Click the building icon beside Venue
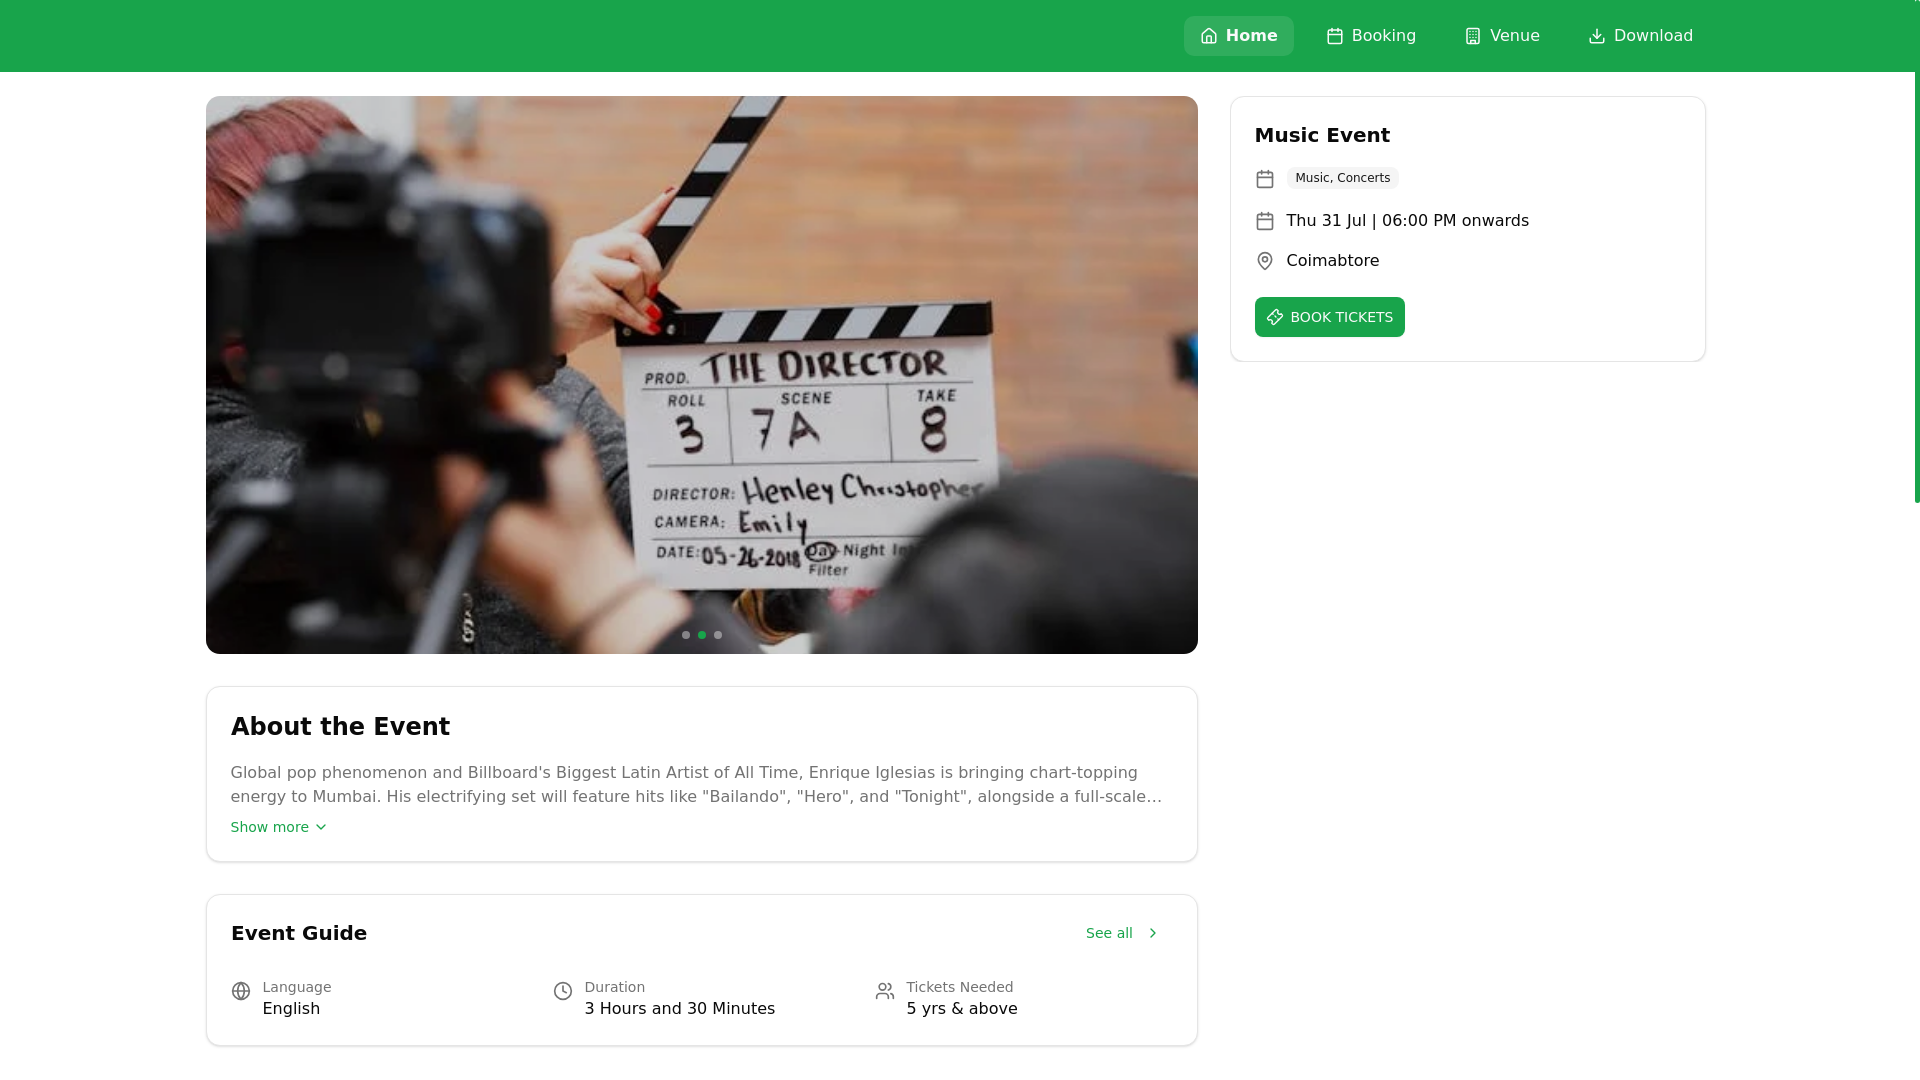 pyautogui.click(x=1473, y=36)
